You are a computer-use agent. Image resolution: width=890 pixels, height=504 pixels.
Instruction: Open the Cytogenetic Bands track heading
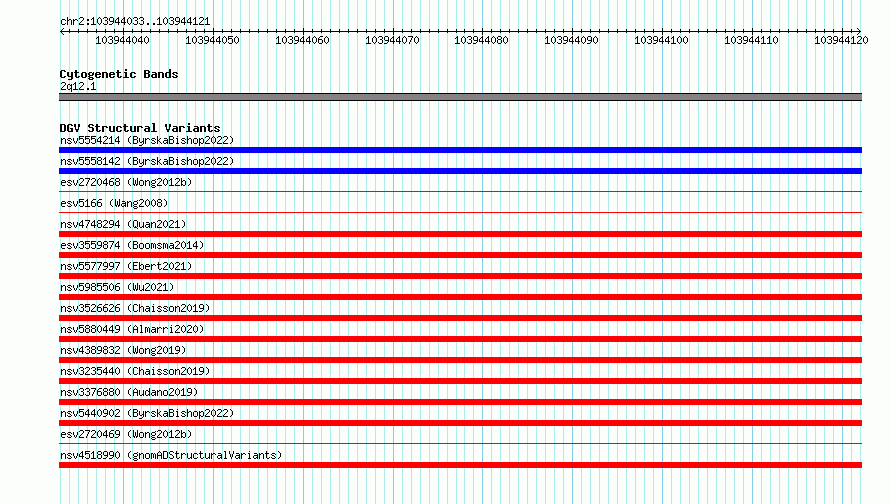pyautogui.click(x=119, y=74)
